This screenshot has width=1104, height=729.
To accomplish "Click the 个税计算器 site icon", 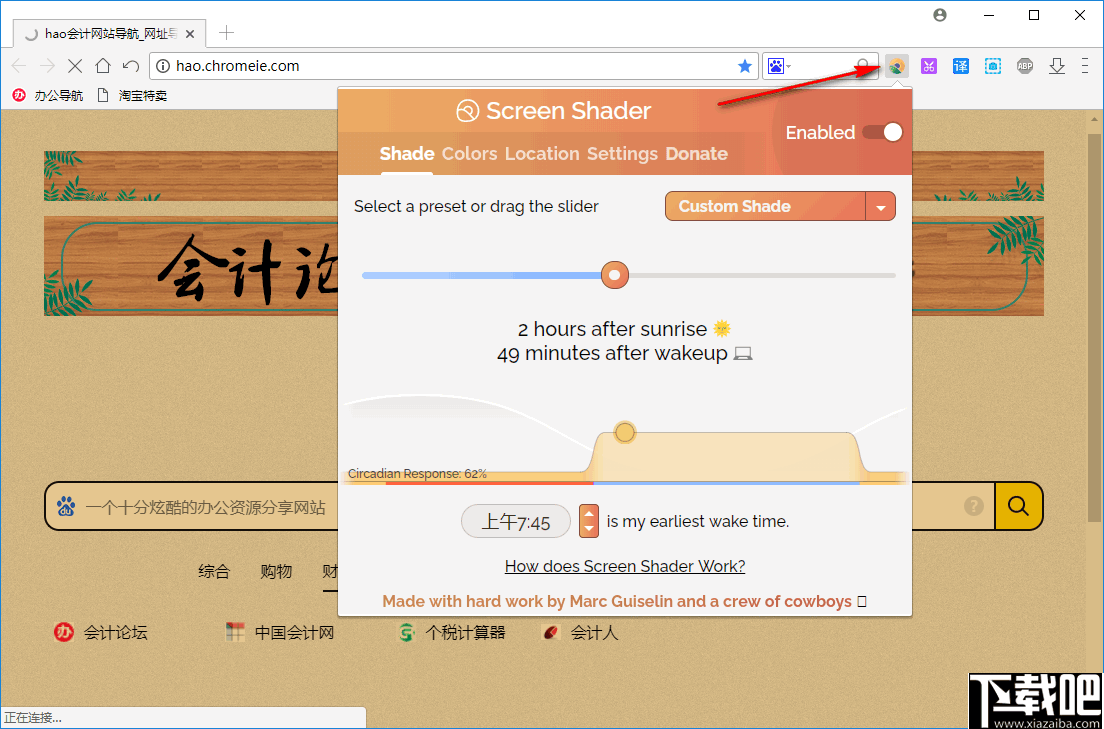I will click(x=406, y=632).
